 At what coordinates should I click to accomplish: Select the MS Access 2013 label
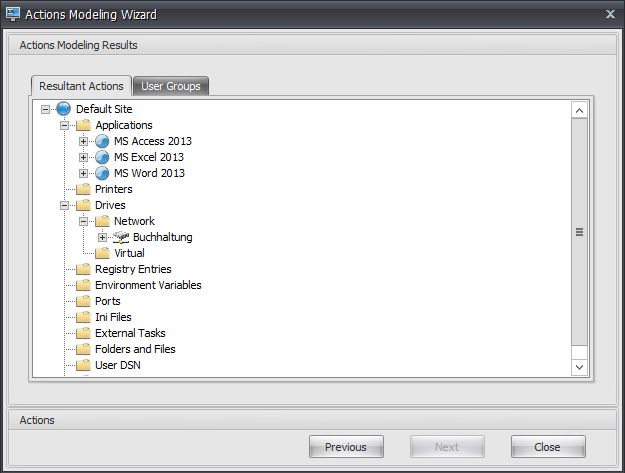pos(153,141)
